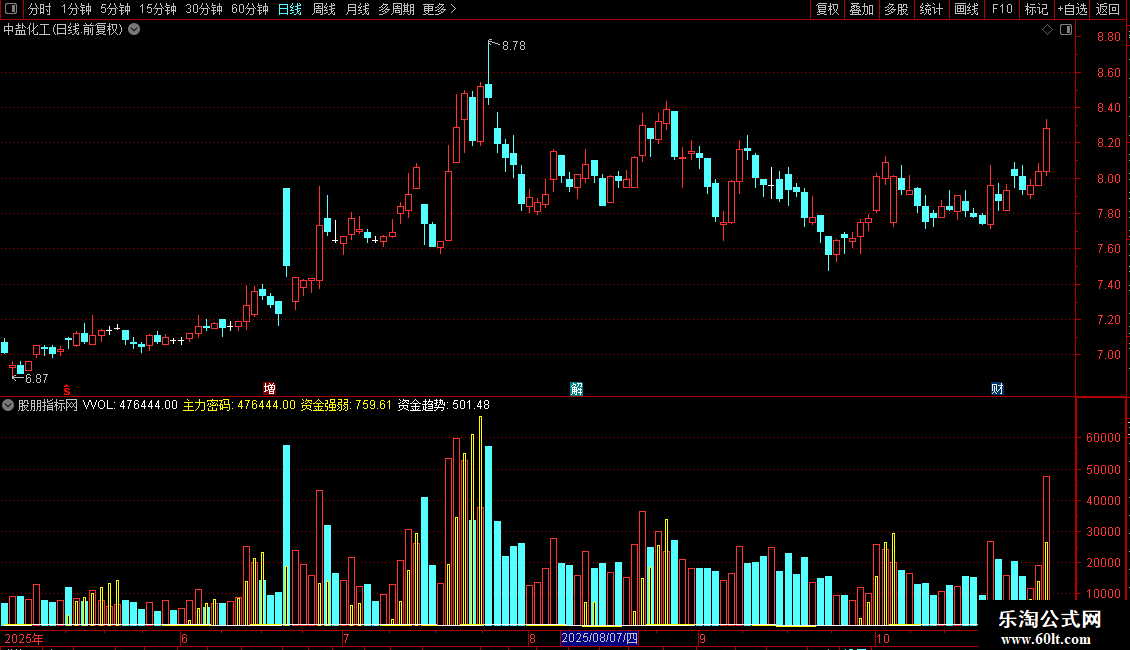Click month 8 on the time axis
The height and width of the screenshot is (650, 1130).
(532, 638)
